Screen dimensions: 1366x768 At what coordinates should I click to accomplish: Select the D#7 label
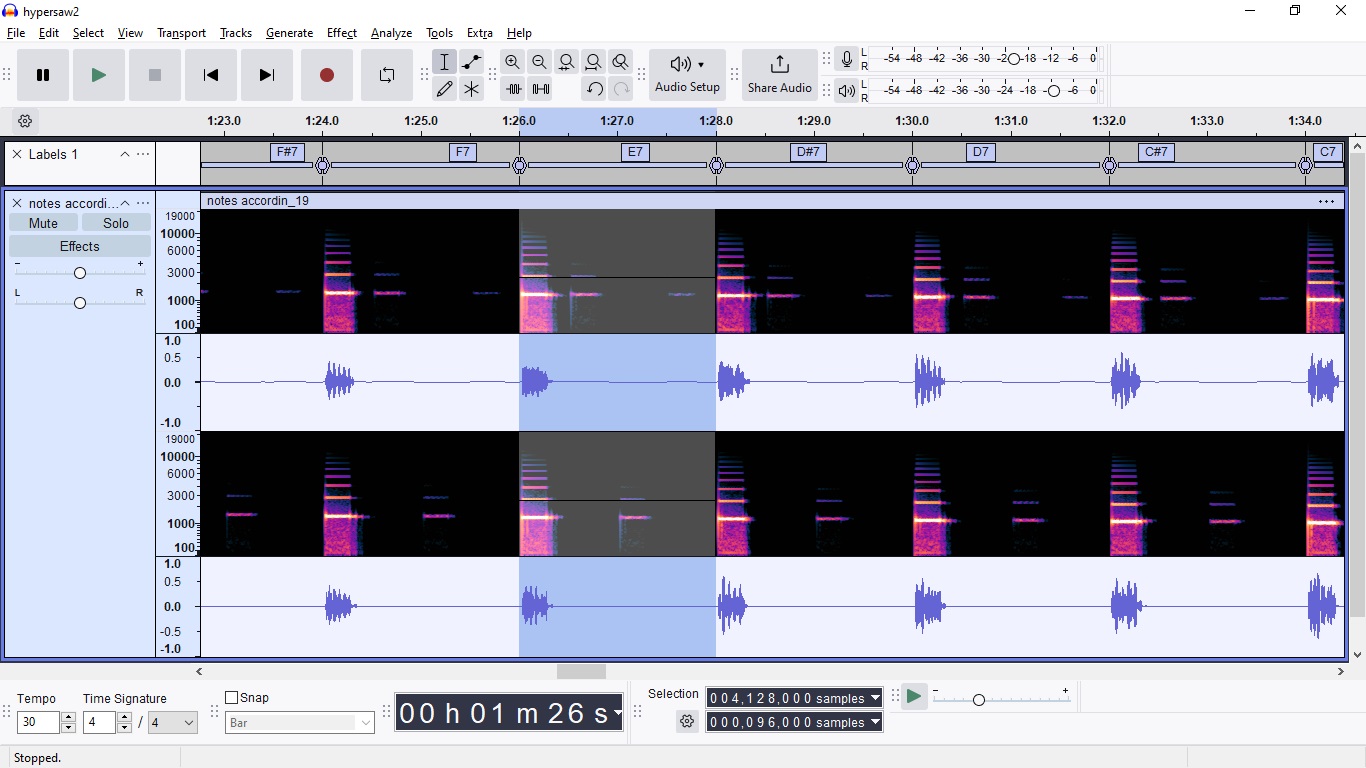click(807, 152)
